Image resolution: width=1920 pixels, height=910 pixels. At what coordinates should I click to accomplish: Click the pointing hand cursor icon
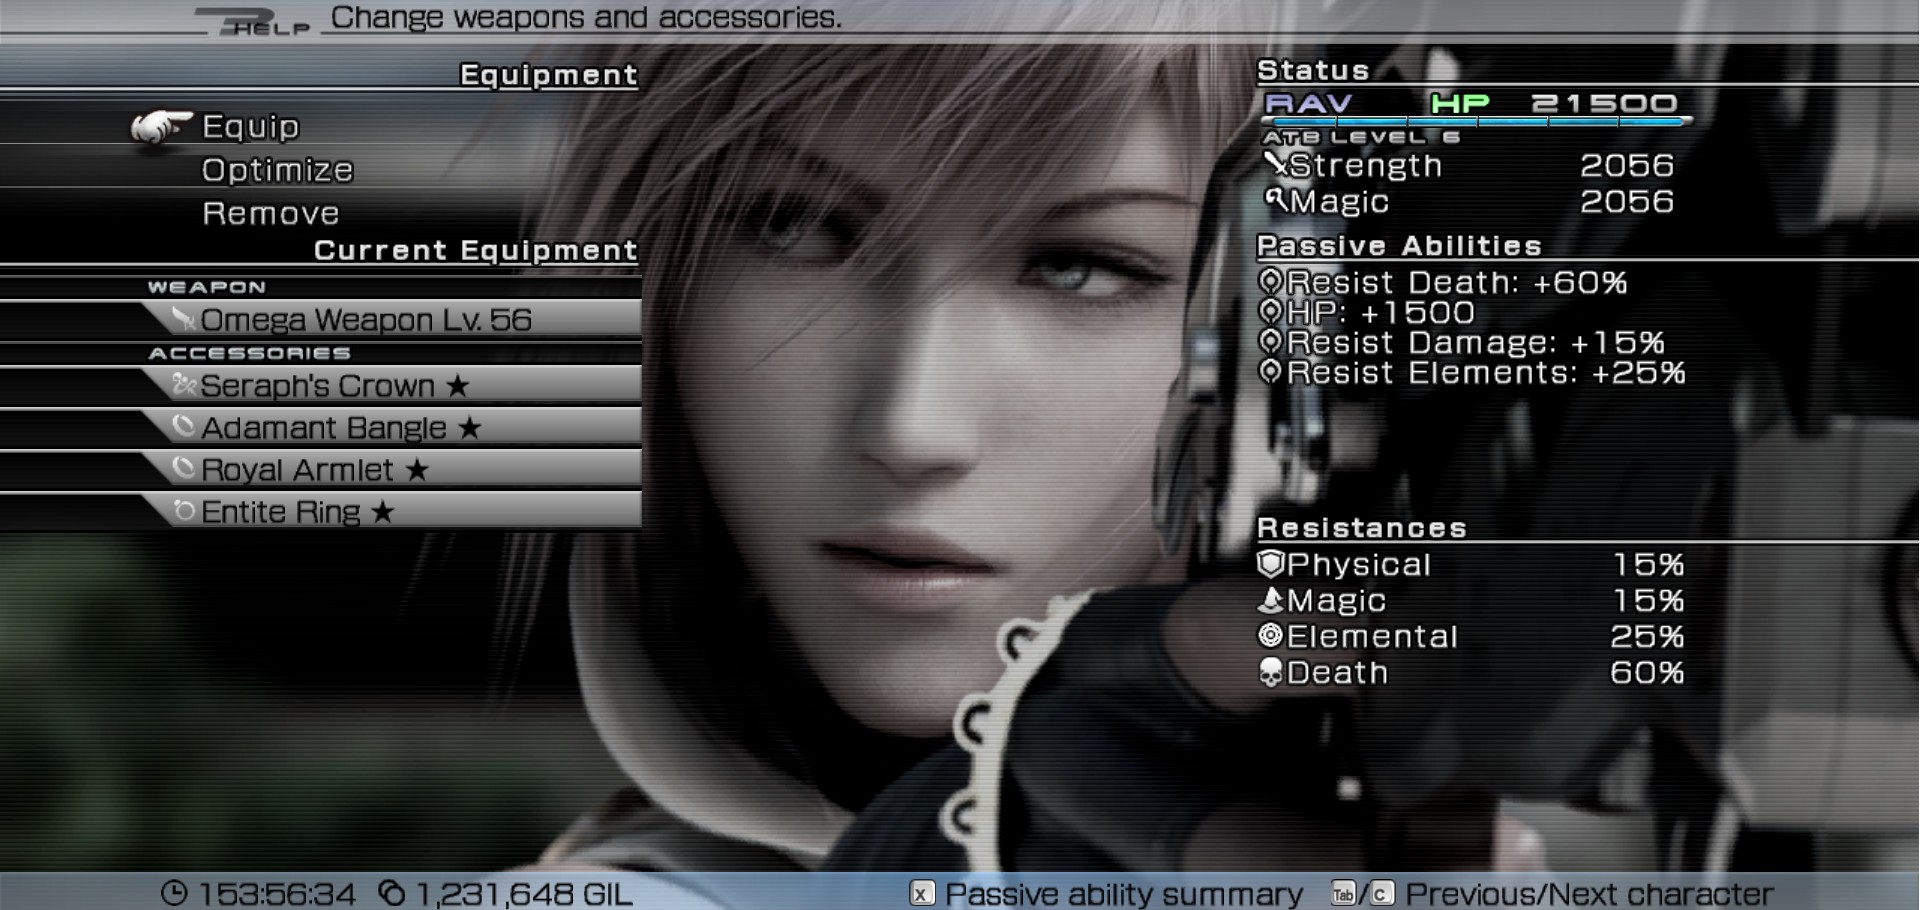point(160,127)
